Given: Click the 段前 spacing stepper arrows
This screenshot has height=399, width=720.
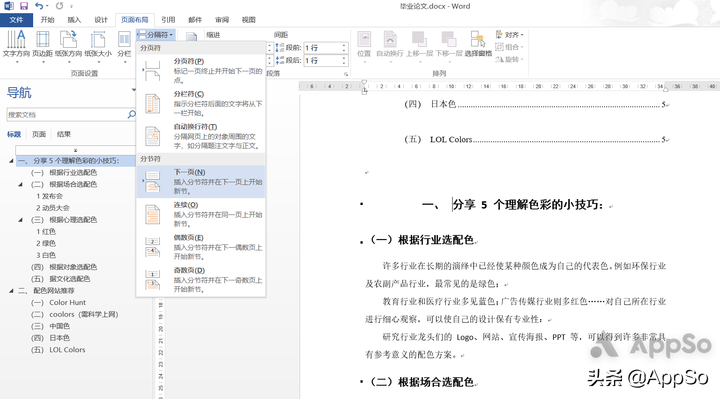Looking at the screenshot, I should (344, 48).
